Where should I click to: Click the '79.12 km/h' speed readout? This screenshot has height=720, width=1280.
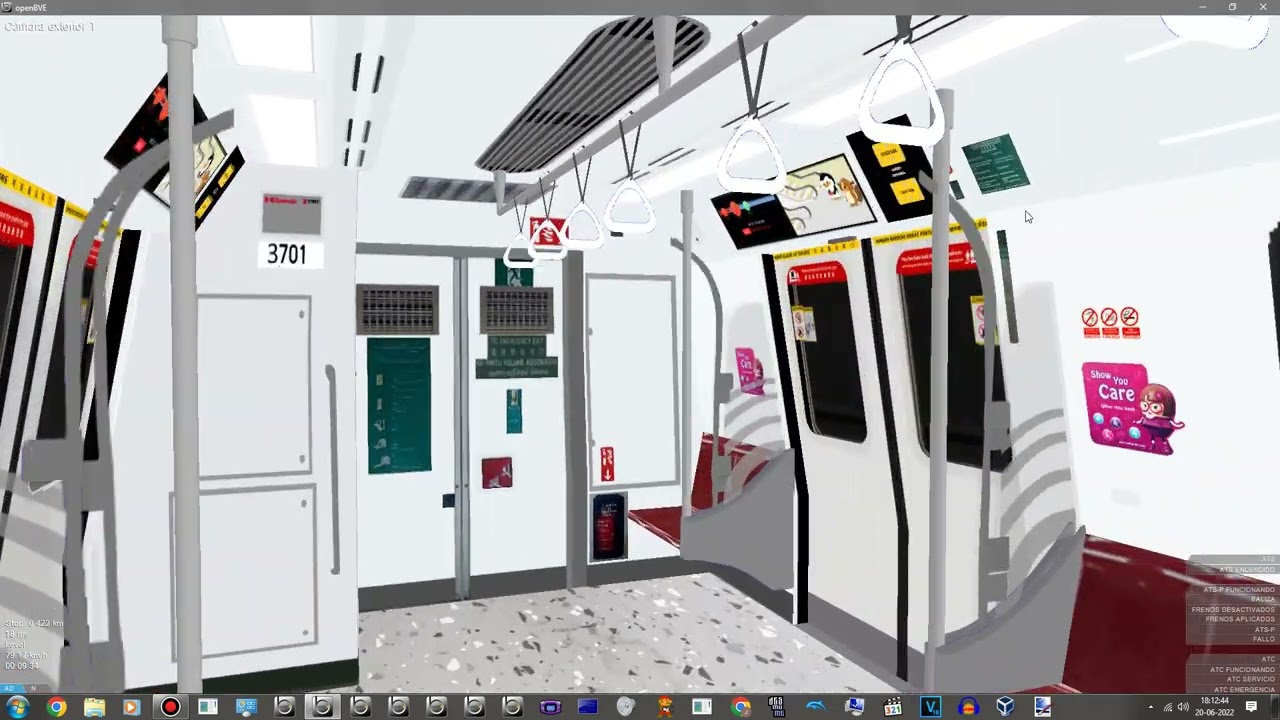[x=26, y=655]
